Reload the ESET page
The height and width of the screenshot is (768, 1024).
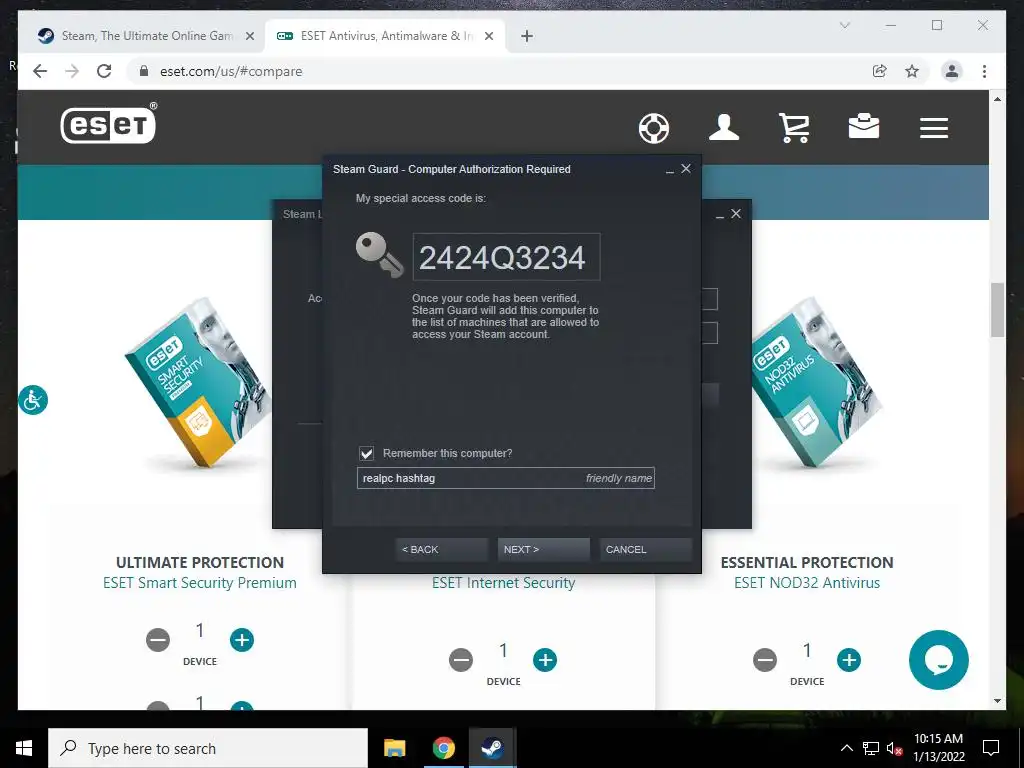(104, 71)
